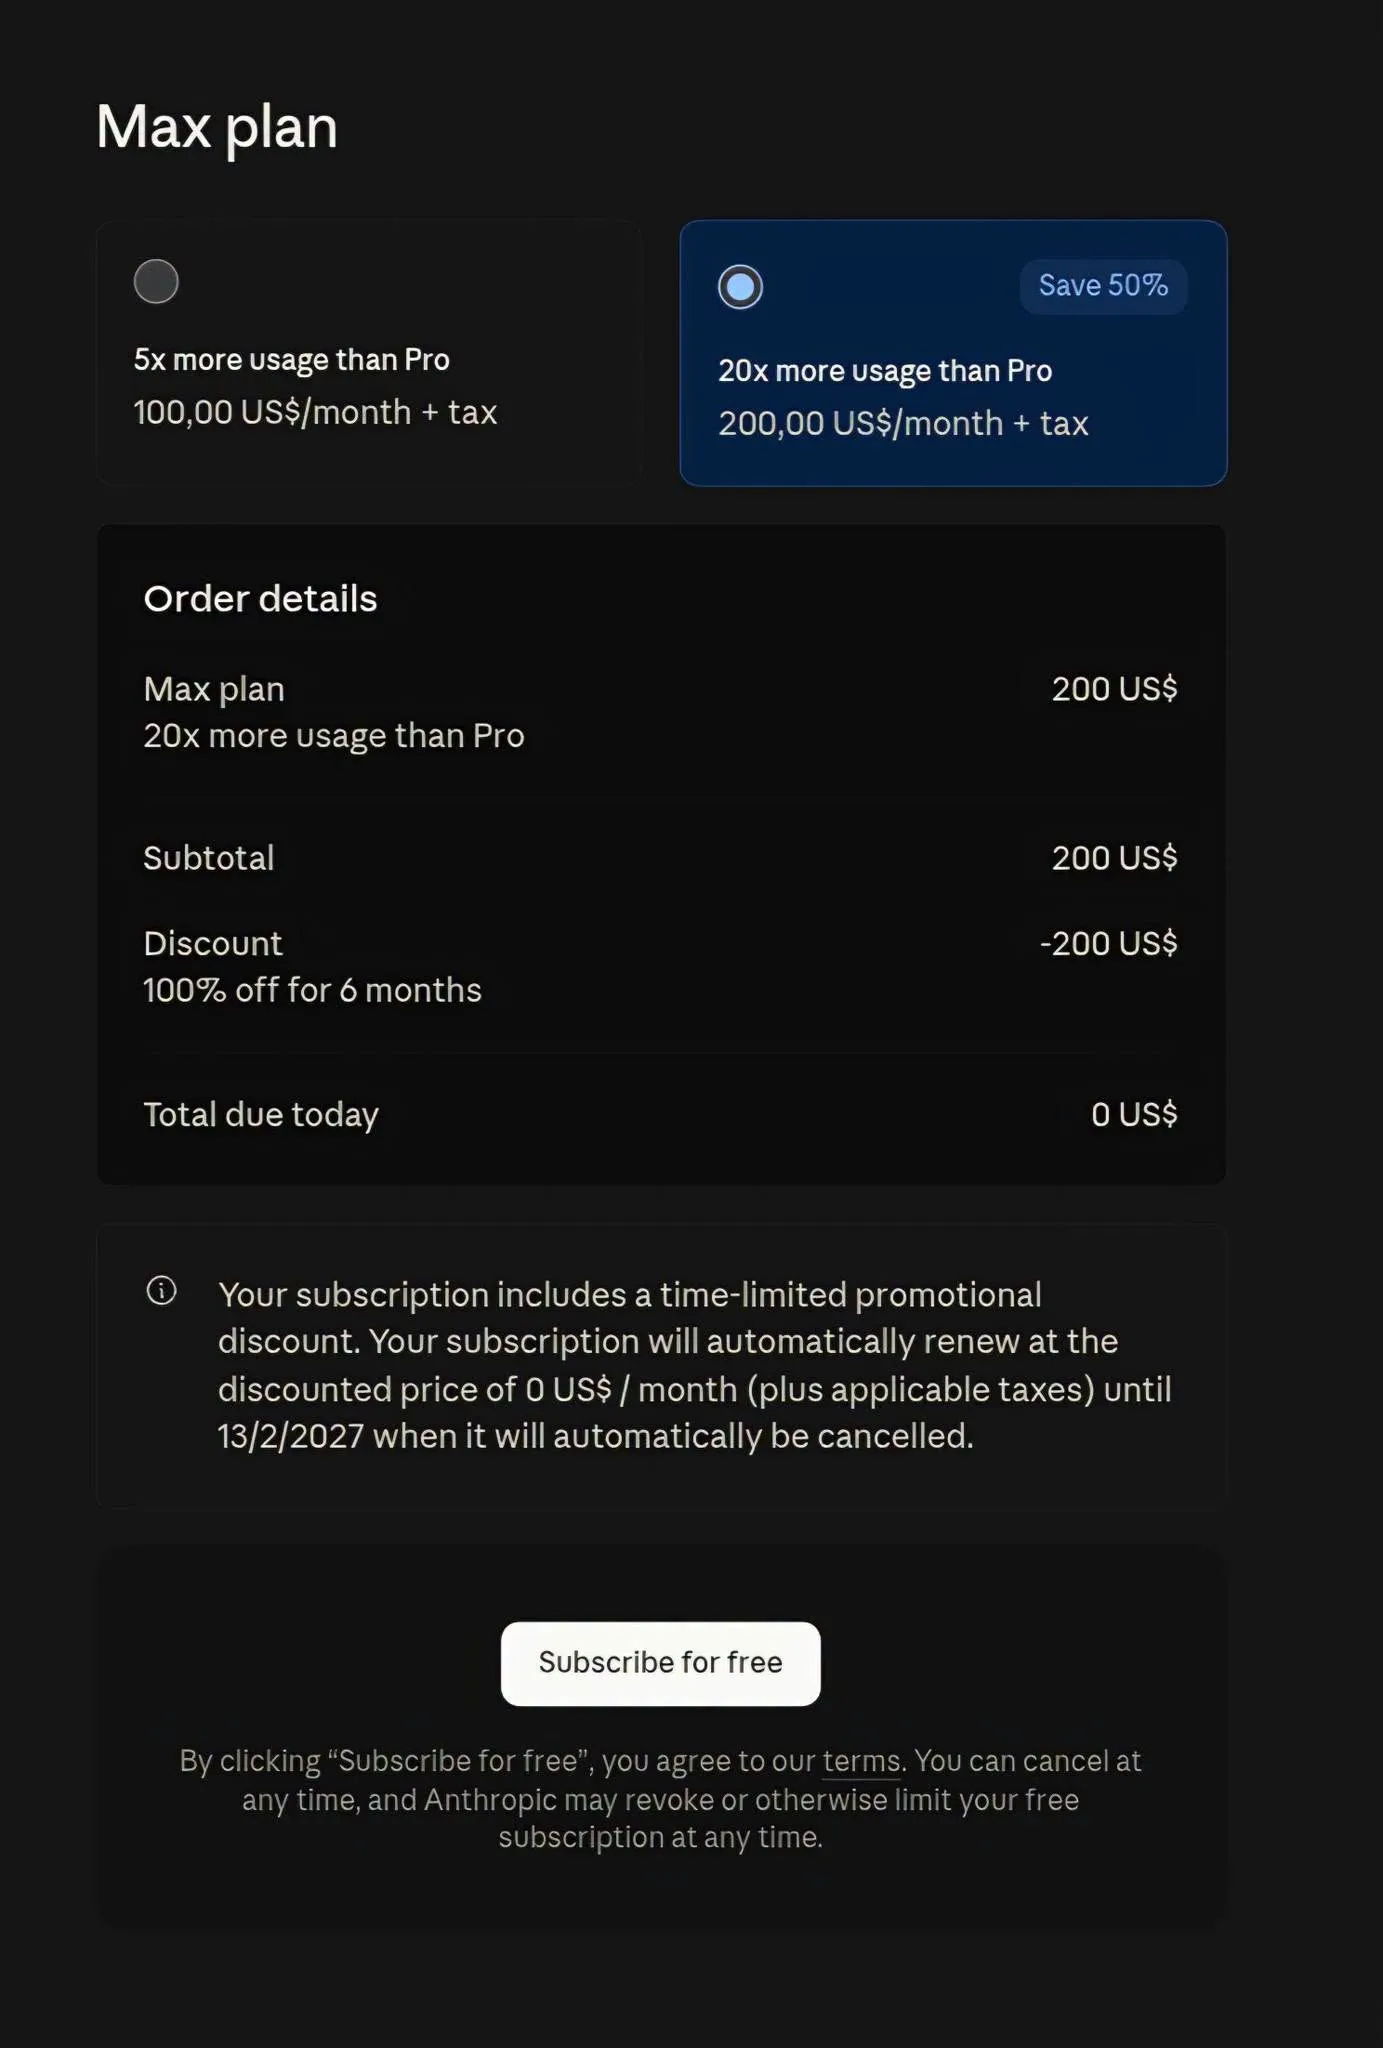Screen dimensions: 1383x2048
Task: Click the 200 US$ subtotal amount
Action: [1114, 858]
